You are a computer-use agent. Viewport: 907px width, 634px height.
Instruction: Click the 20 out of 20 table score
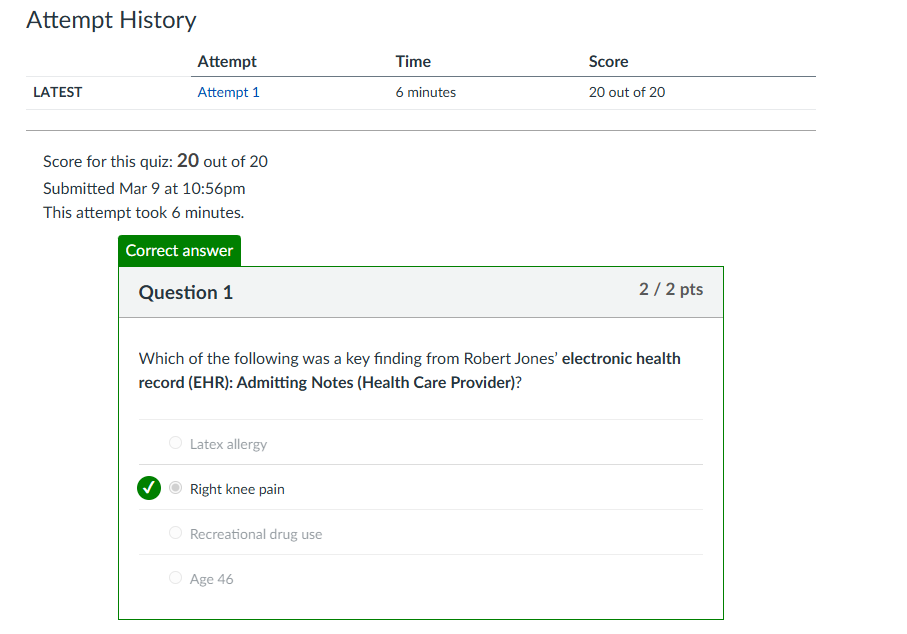pos(627,92)
